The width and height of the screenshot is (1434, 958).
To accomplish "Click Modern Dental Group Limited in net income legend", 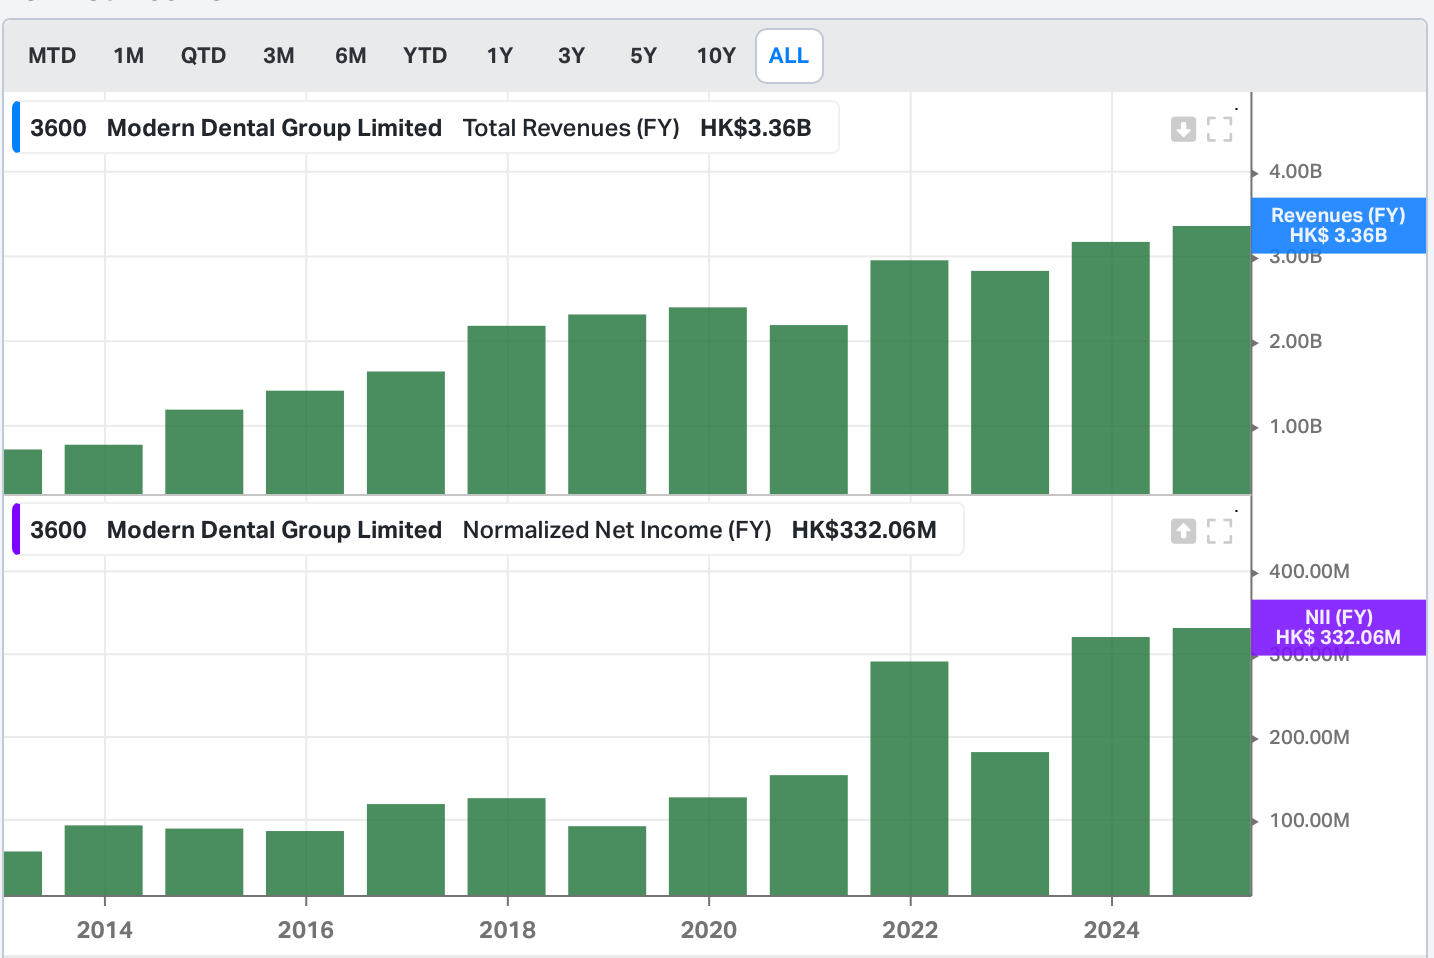I will click(x=274, y=530).
